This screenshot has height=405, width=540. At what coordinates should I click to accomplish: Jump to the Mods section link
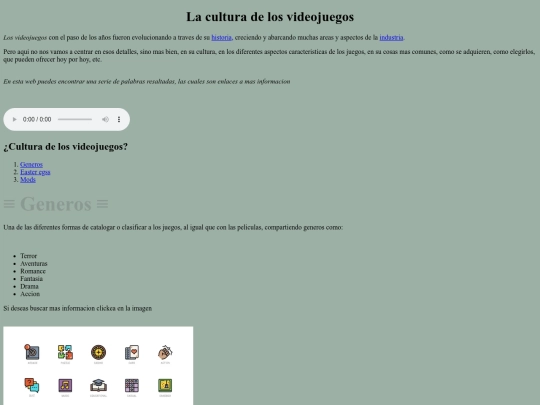coord(28,179)
